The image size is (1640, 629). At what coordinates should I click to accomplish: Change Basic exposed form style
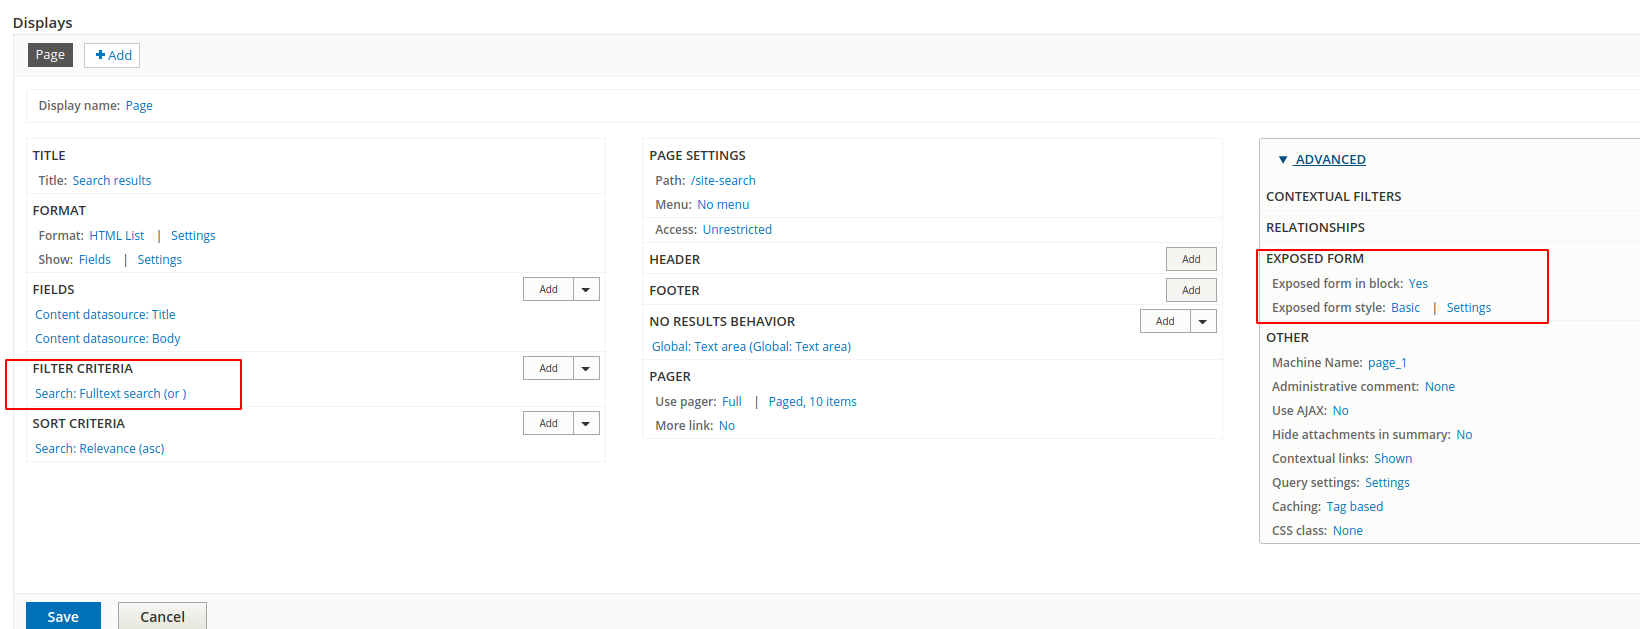(1405, 308)
